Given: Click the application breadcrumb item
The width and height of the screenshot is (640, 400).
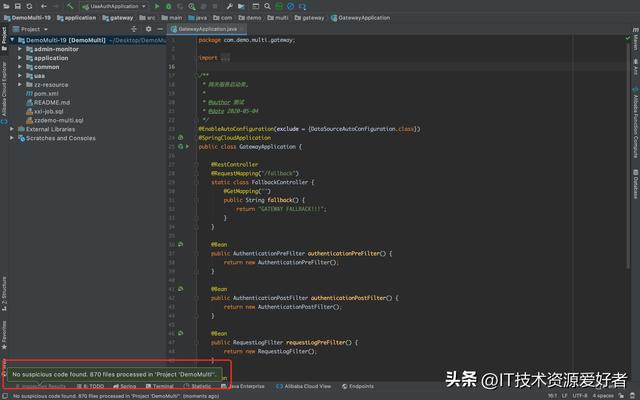Looking at the screenshot, I should (x=76, y=18).
